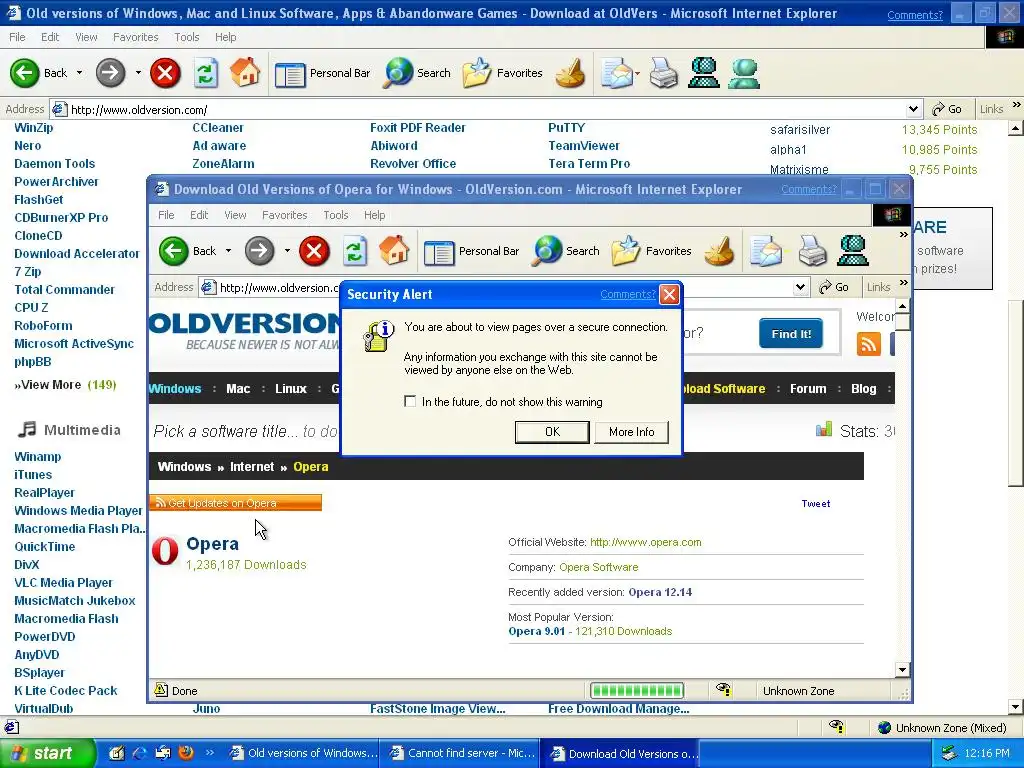Click the main window address field
Viewport: 1024px width, 768px height.
(x=487, y=109)
